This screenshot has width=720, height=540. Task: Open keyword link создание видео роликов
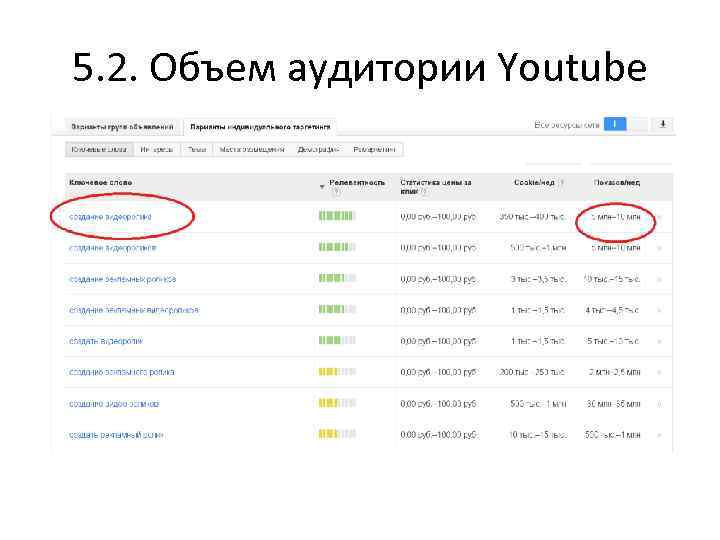point(114,404)
